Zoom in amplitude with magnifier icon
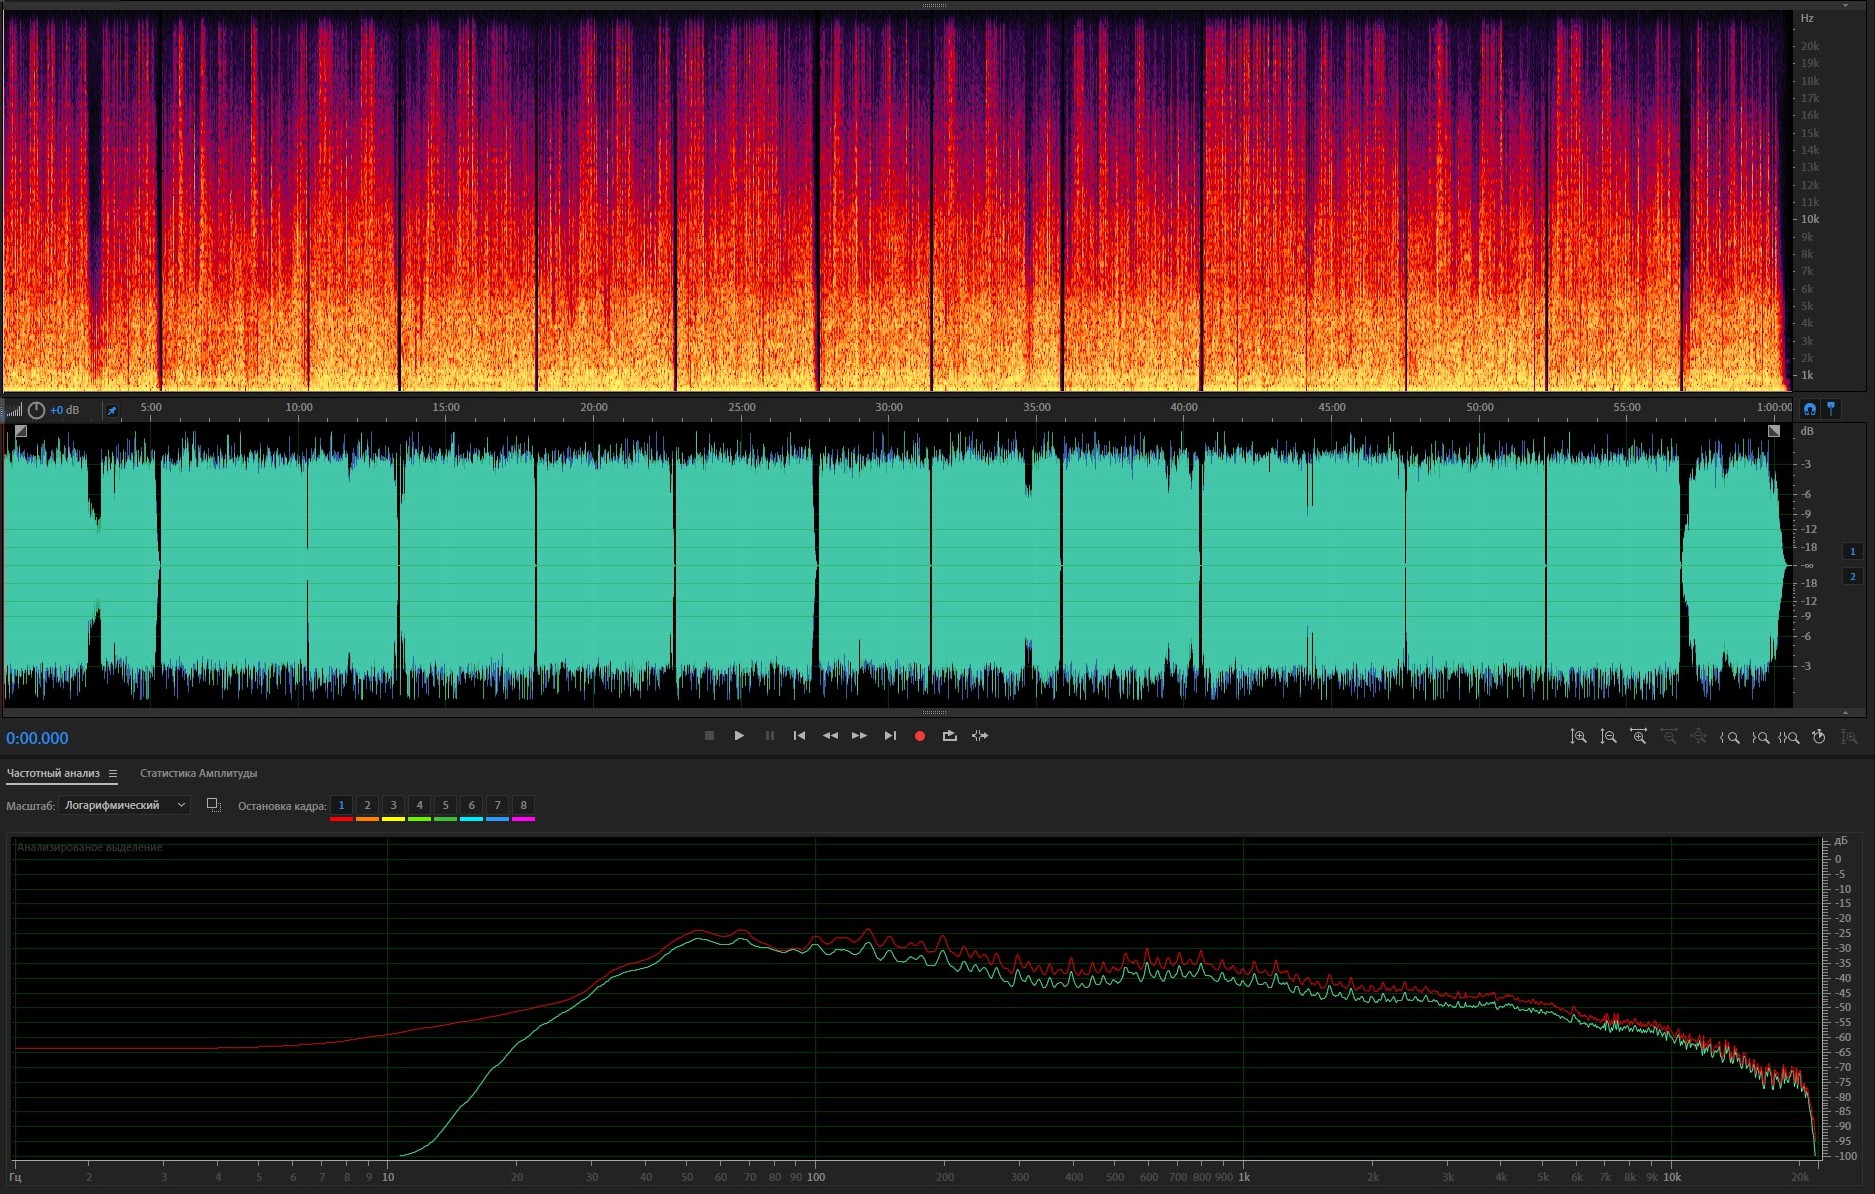 point(1578,737)
